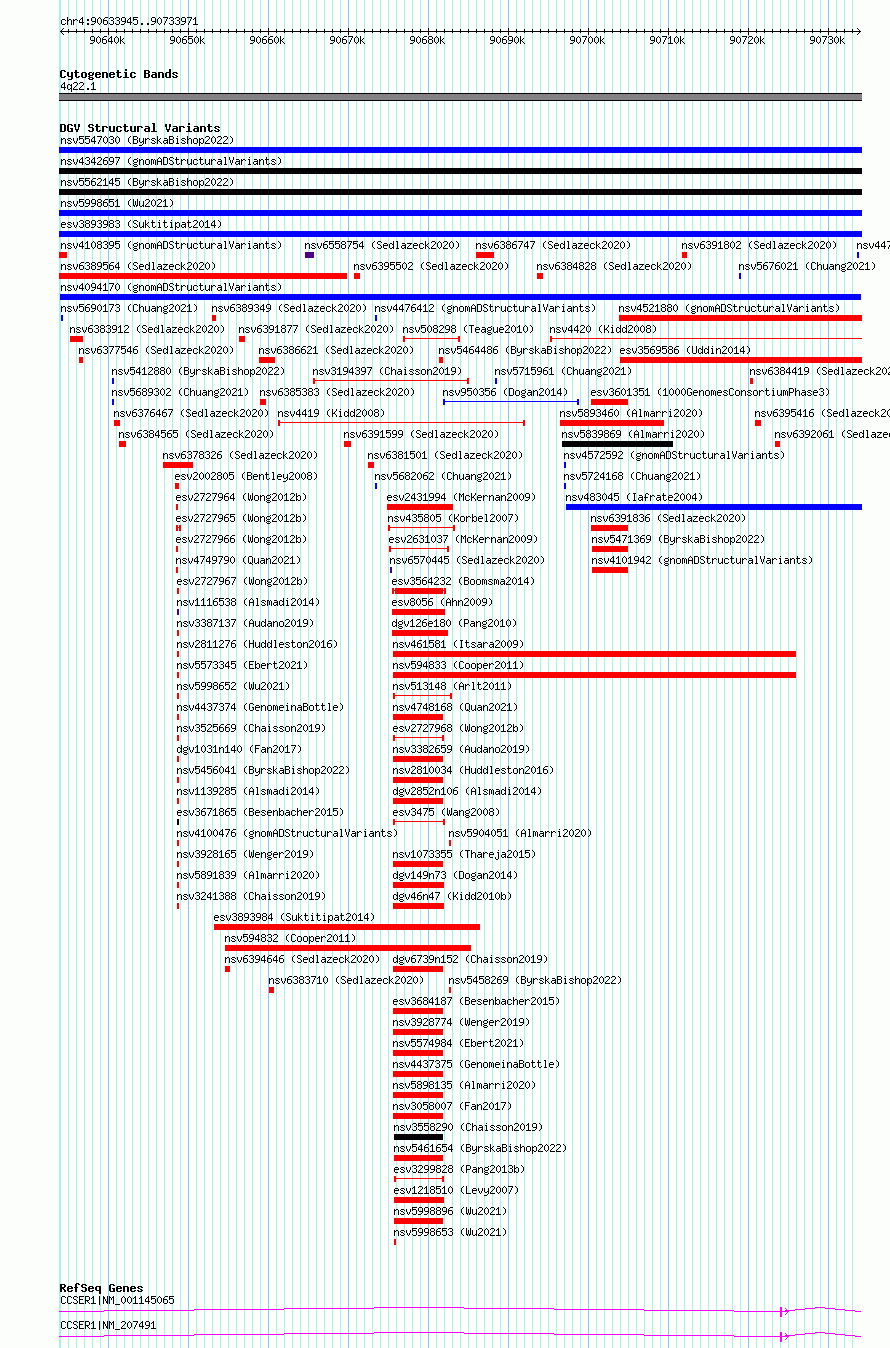
Task: Select the nsv5562145 (ByrskaBishop2022) label
Action: point(146,182)
